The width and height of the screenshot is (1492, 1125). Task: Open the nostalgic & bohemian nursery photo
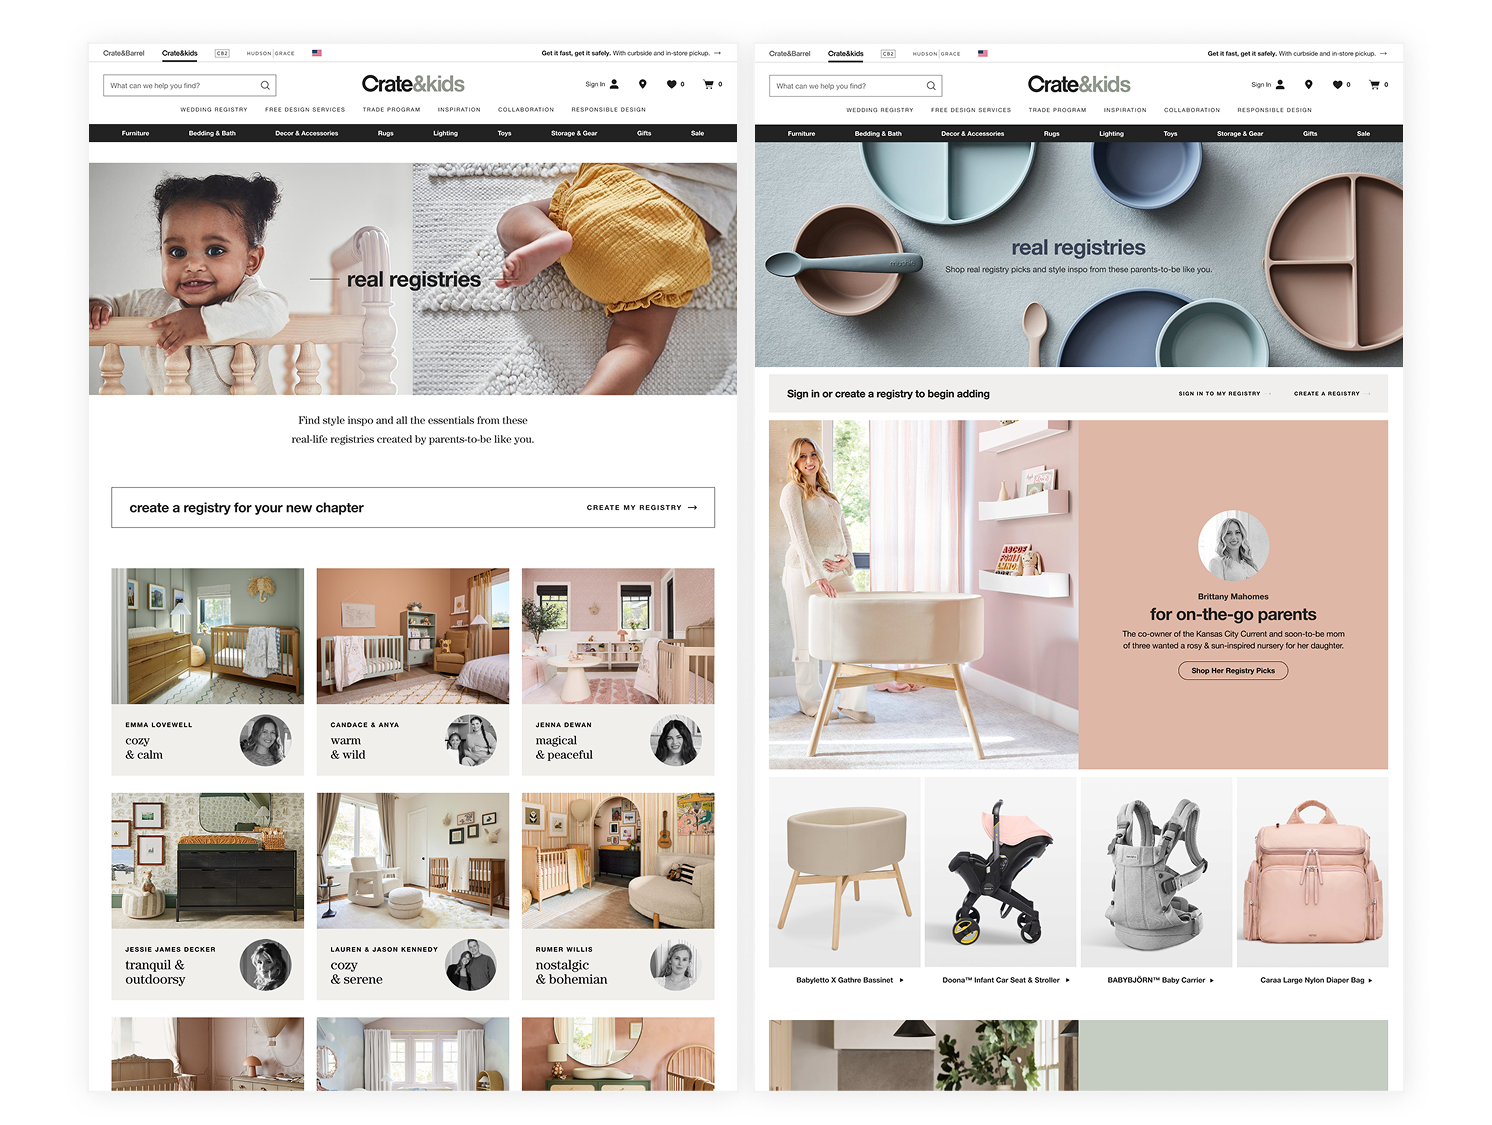click(618, 861)
